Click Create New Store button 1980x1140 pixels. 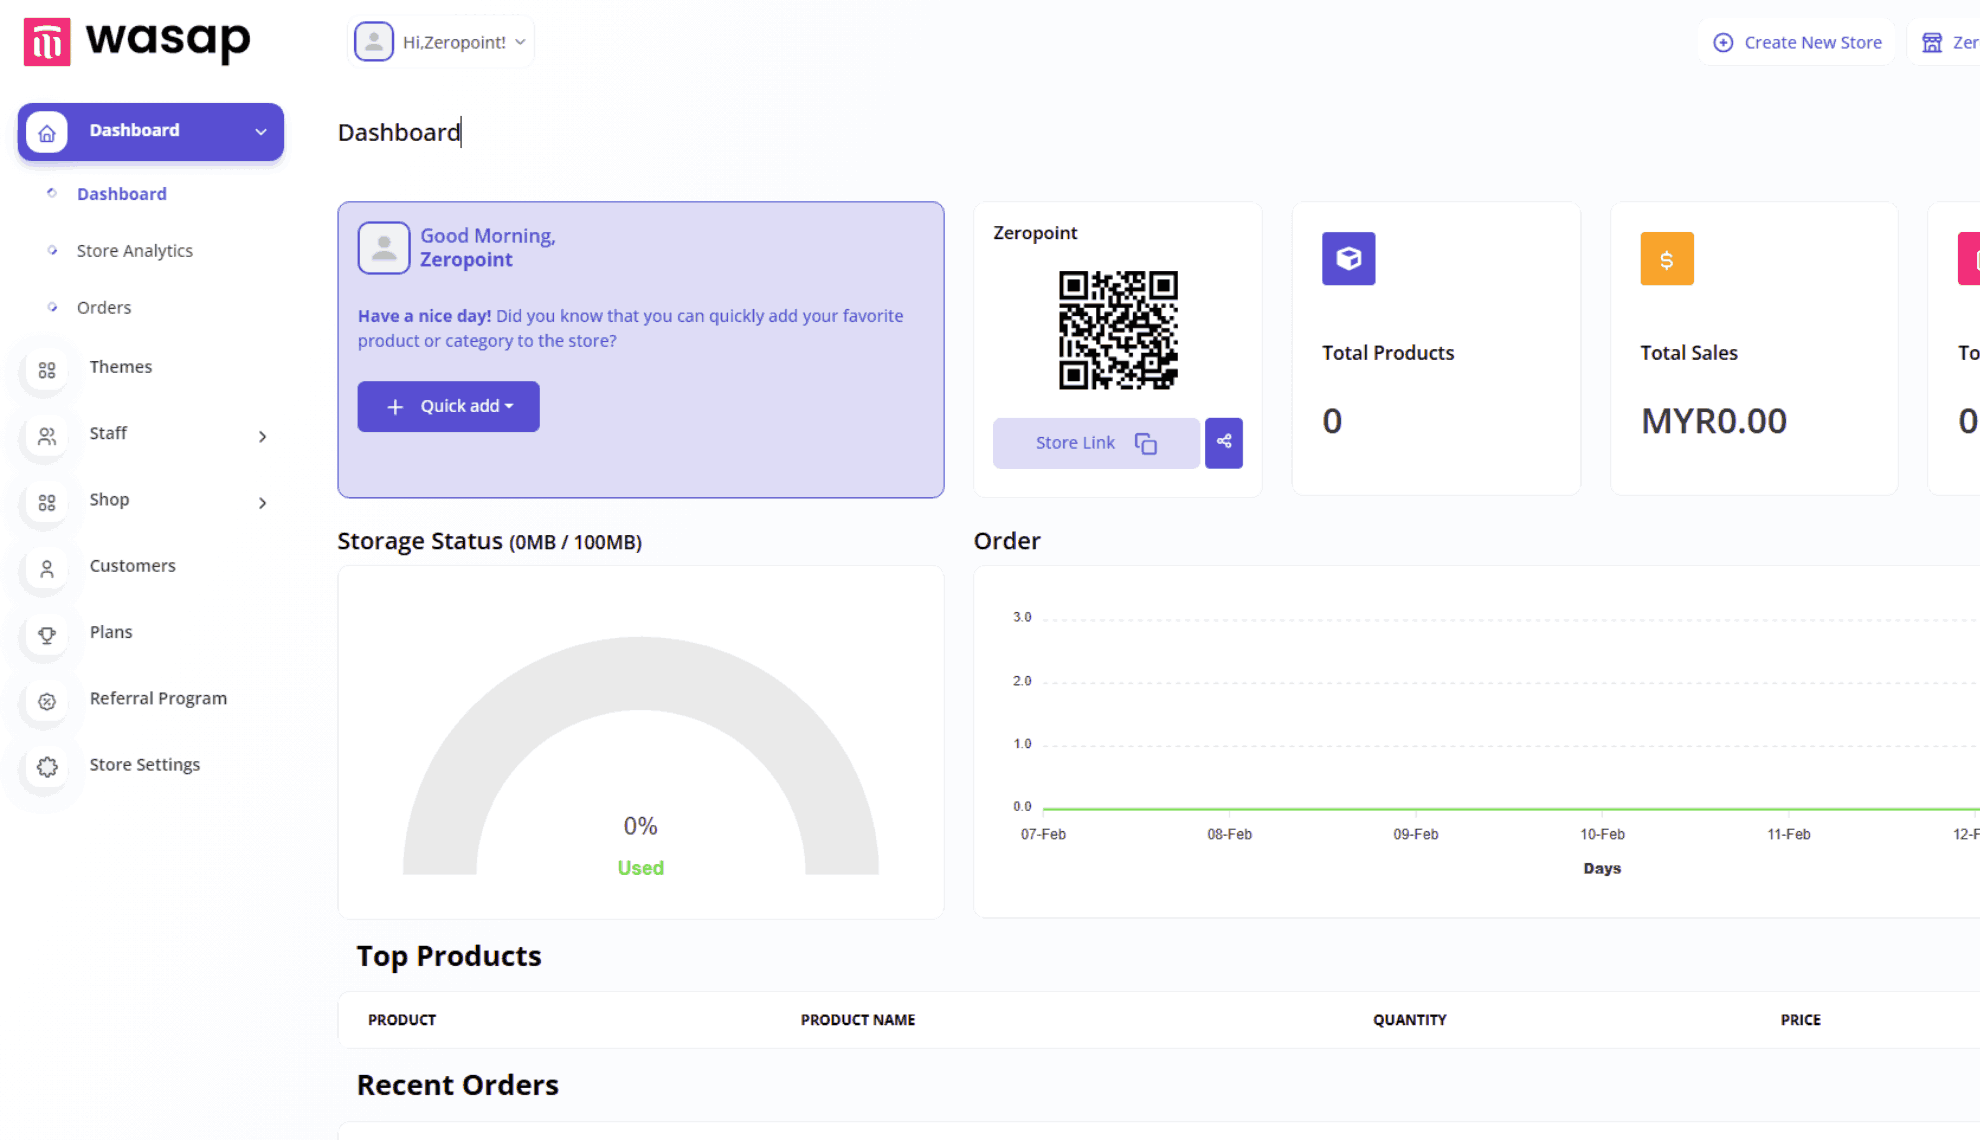[x=1797, y=42]
